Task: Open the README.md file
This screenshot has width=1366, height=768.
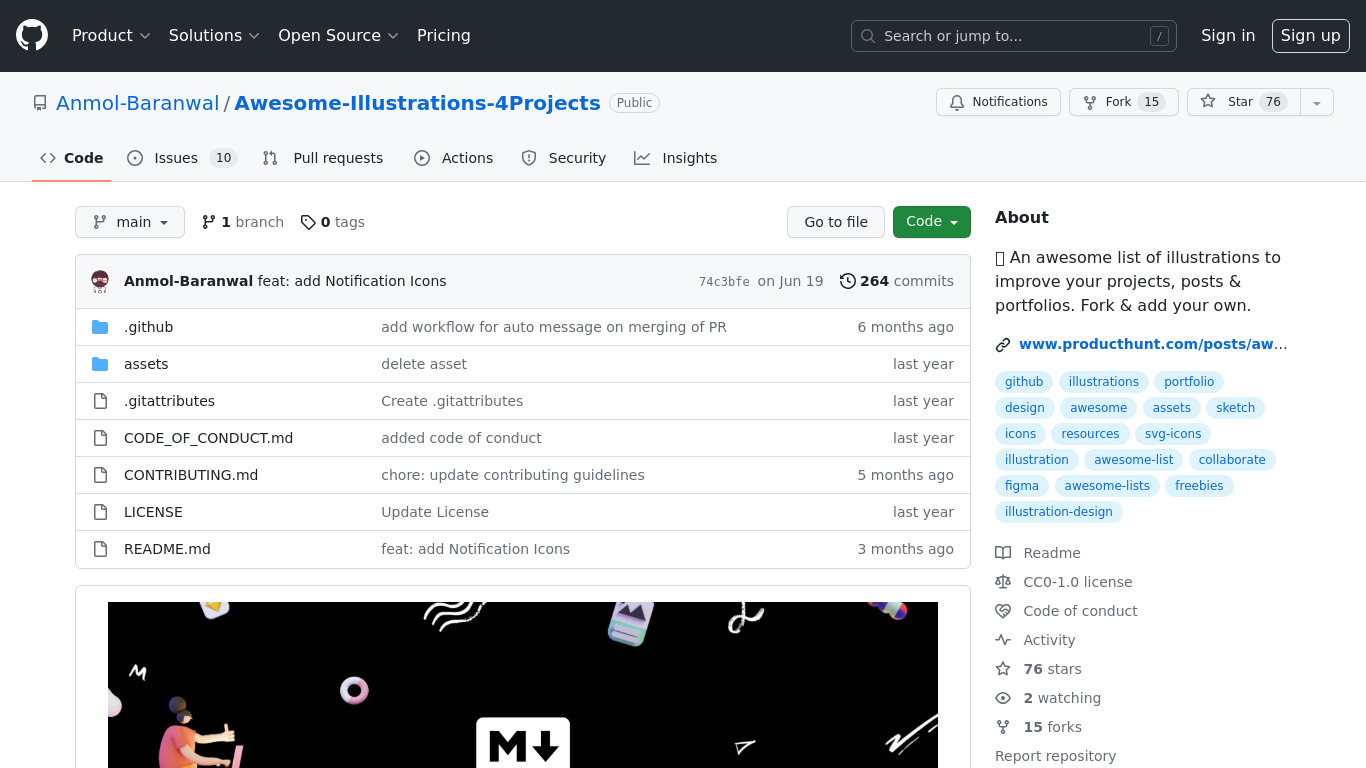Action: [x=167, y=549]
